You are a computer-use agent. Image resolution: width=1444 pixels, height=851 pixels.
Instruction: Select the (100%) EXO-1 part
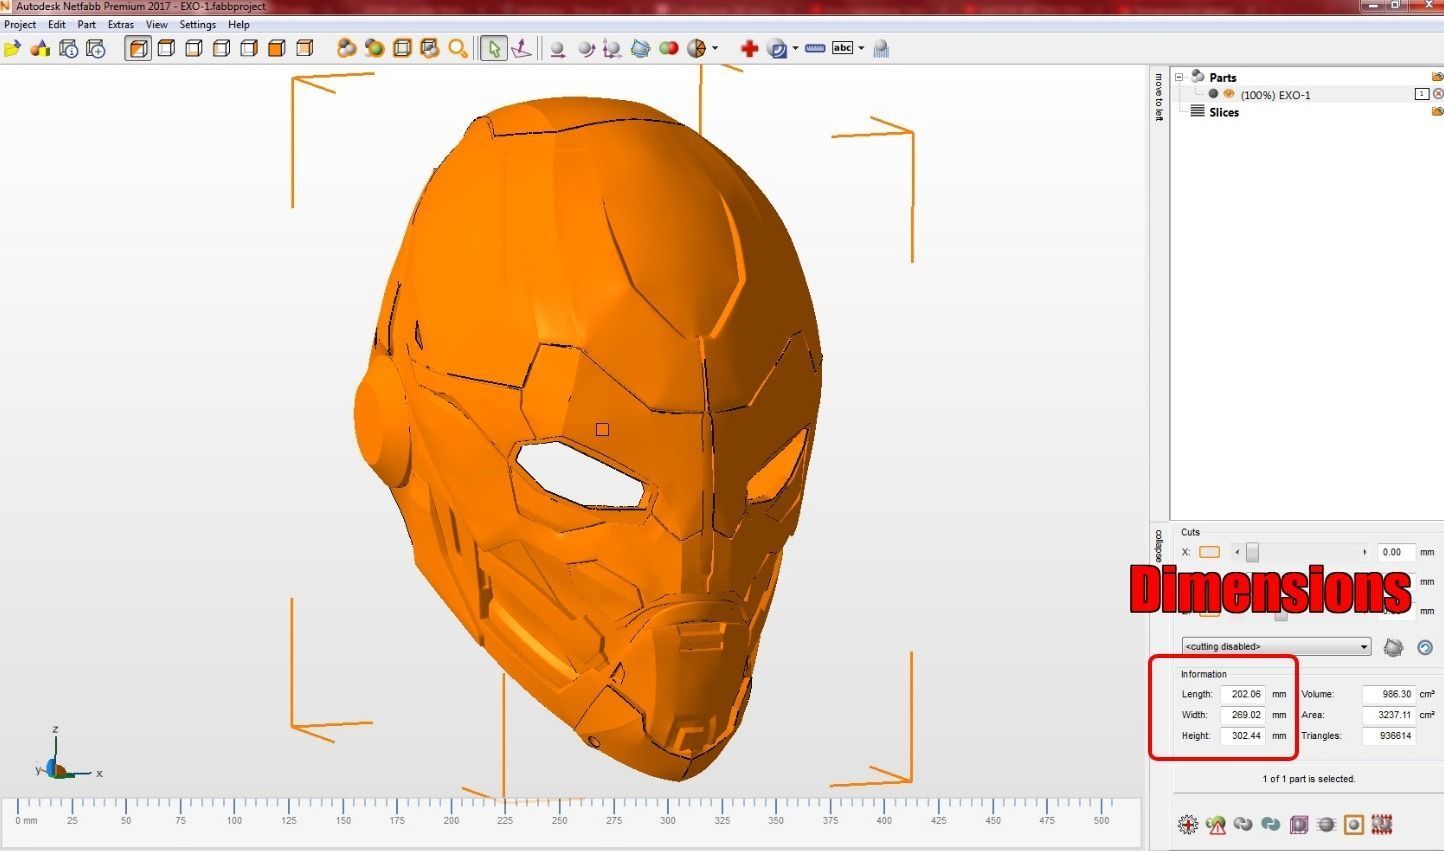tap(1275, 95)
